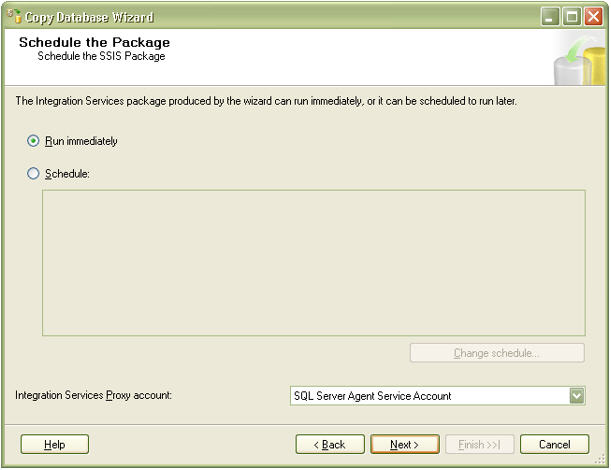This screenshot has width=611, height=470.
Task: Go back with the Back button
Action: coord(330,444)
